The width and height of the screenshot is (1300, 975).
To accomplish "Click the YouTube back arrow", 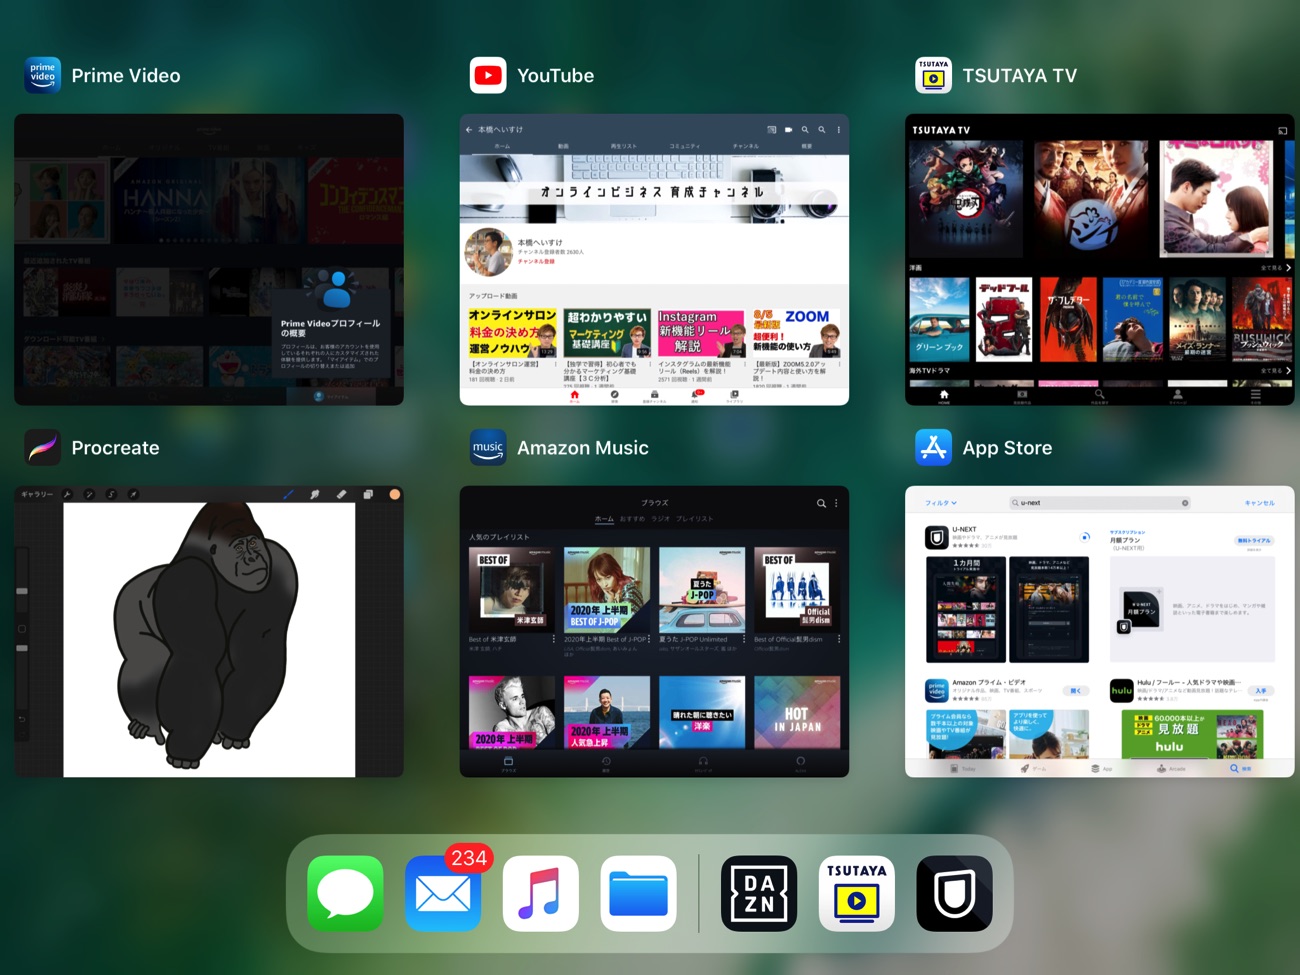I will [x=468, y=129].
